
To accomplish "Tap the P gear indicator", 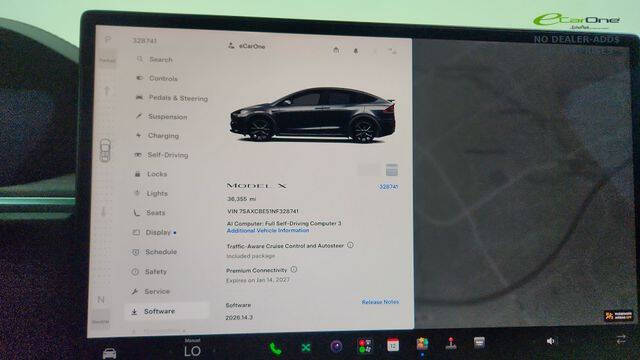I will point(108,40).
